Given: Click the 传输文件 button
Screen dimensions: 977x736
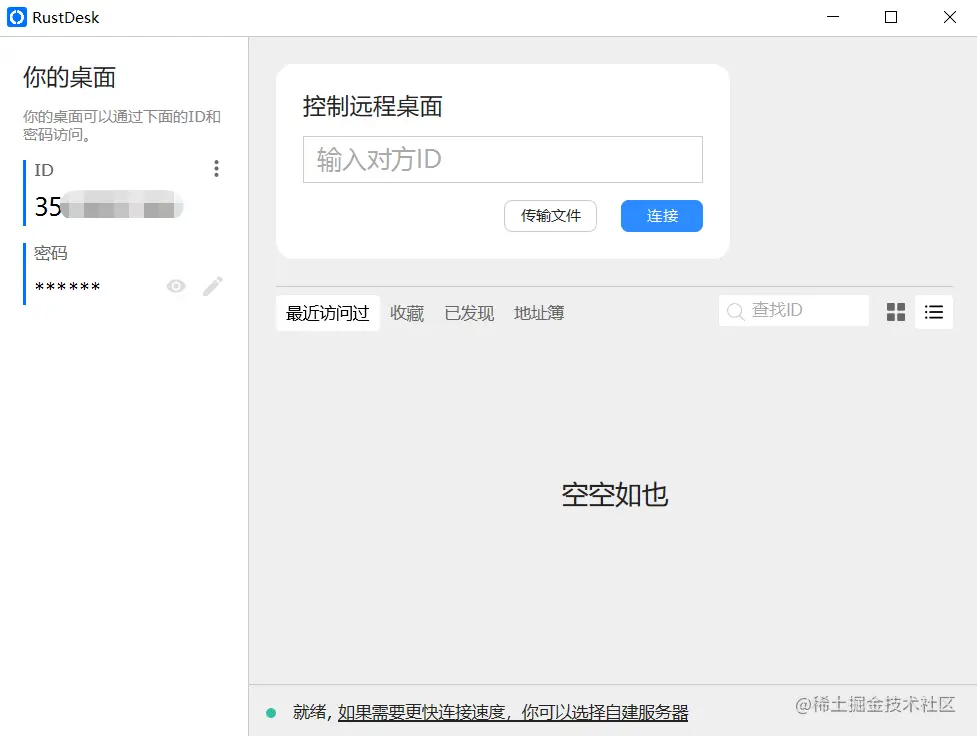Looking at the screenshot, I should click(550, 216).
